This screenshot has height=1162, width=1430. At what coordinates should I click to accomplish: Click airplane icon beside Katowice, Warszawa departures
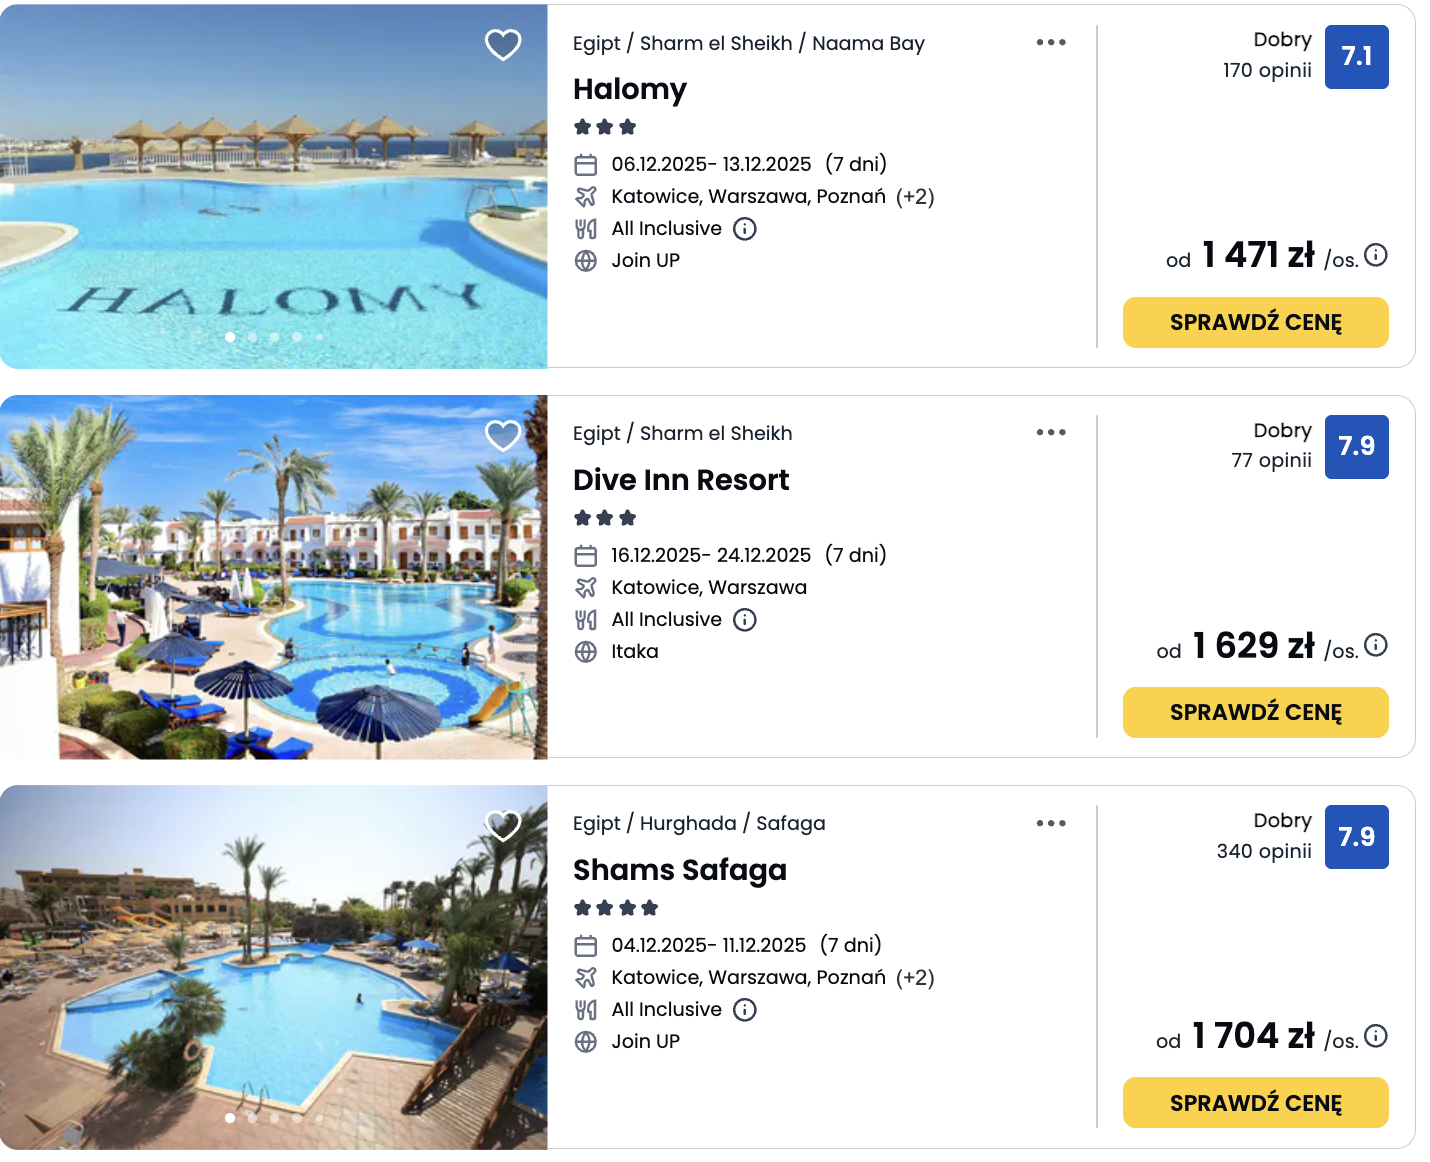point(586,588)
